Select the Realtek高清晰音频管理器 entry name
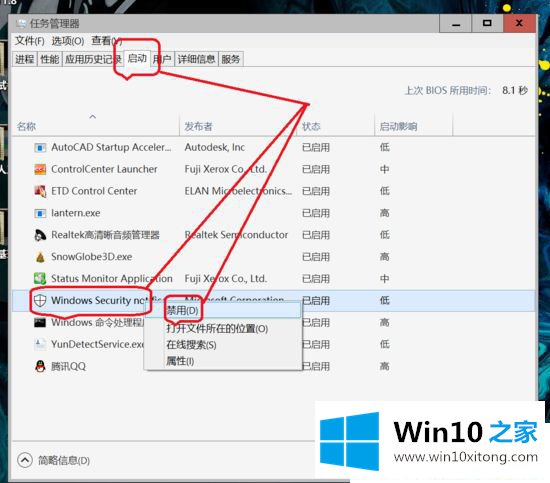This screenshot has width=550, height=483. coord(105,235)
